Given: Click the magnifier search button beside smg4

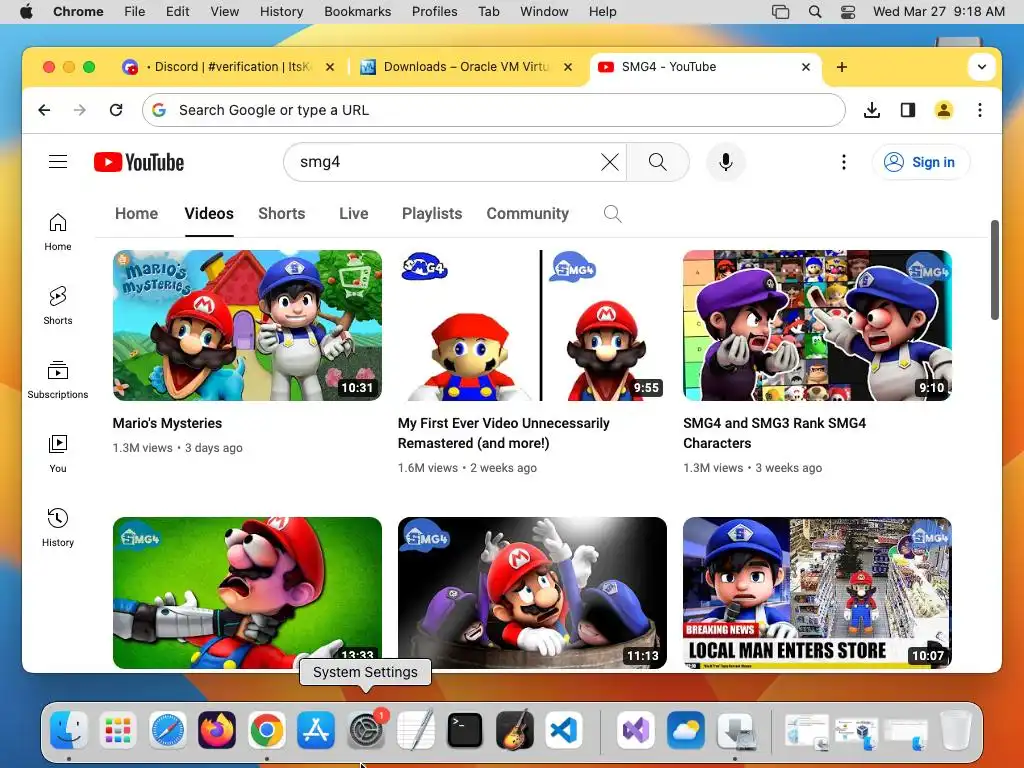Looking at the screenshot, I should pyautogui.click(x=658, y=162).
